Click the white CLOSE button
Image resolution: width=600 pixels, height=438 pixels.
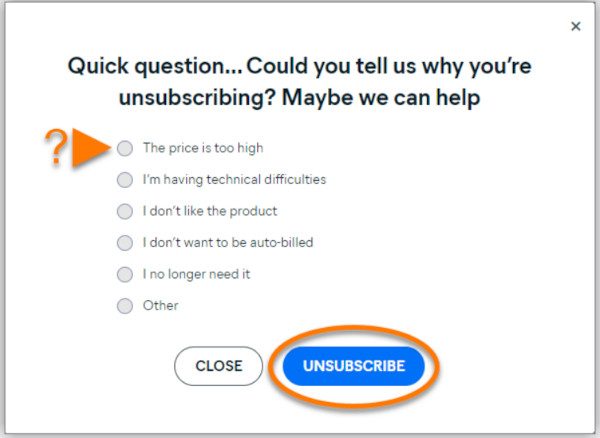tap(218, 366)
